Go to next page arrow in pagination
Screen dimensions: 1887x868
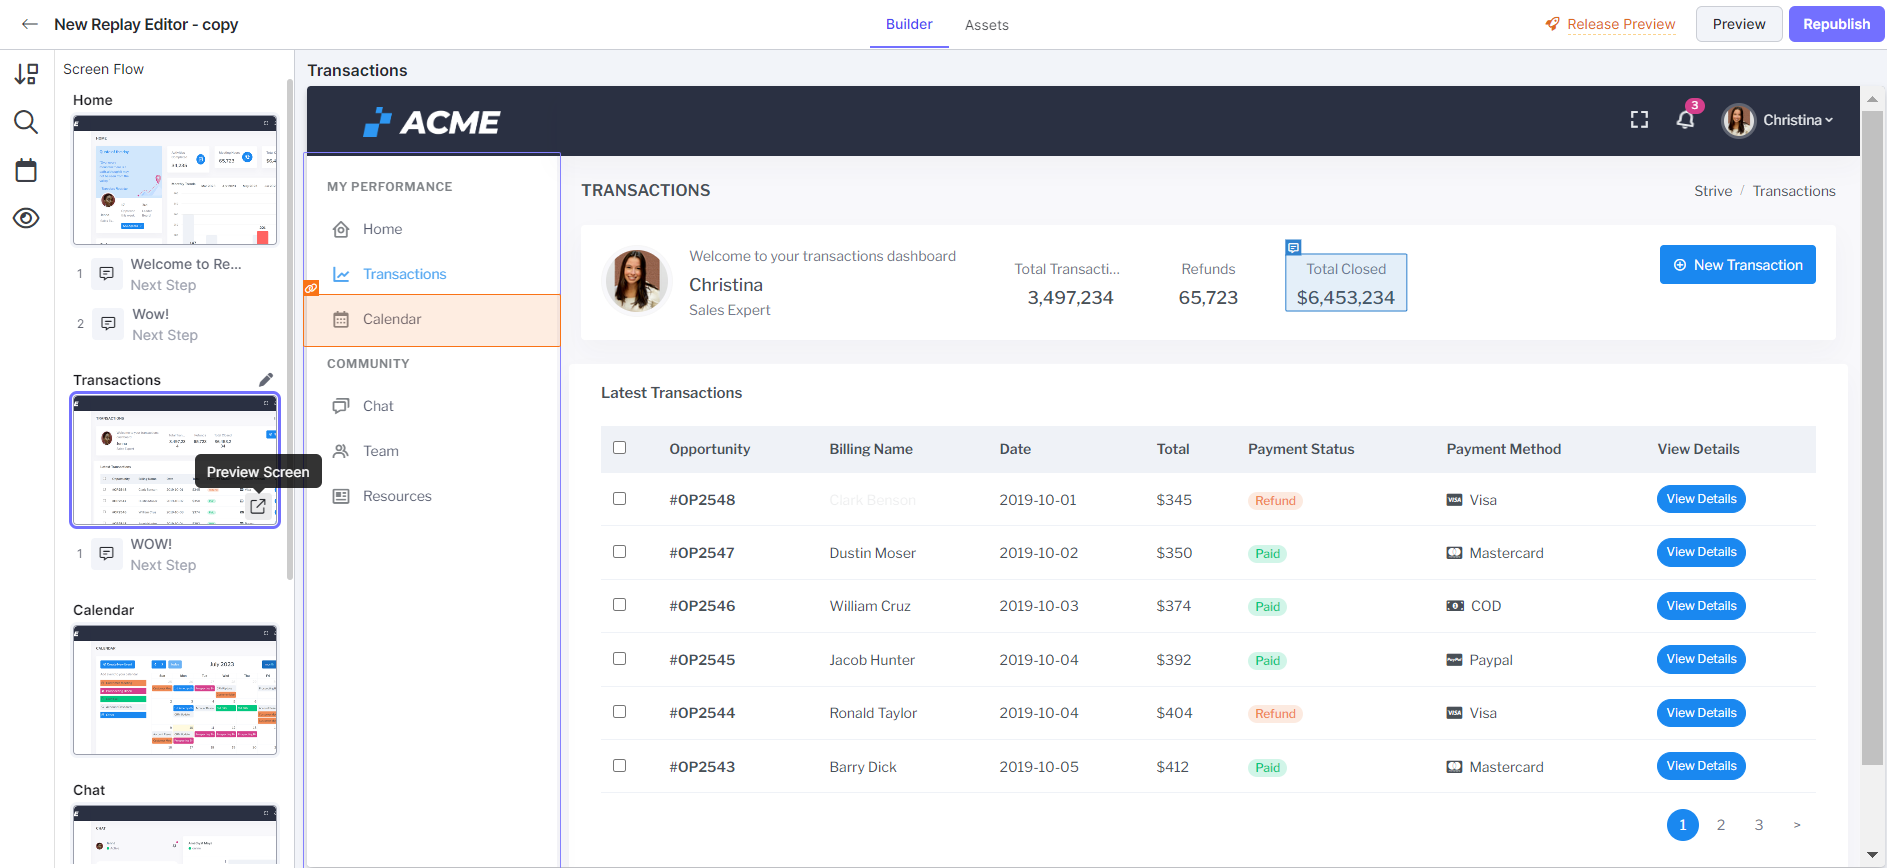coord(1797,825)
